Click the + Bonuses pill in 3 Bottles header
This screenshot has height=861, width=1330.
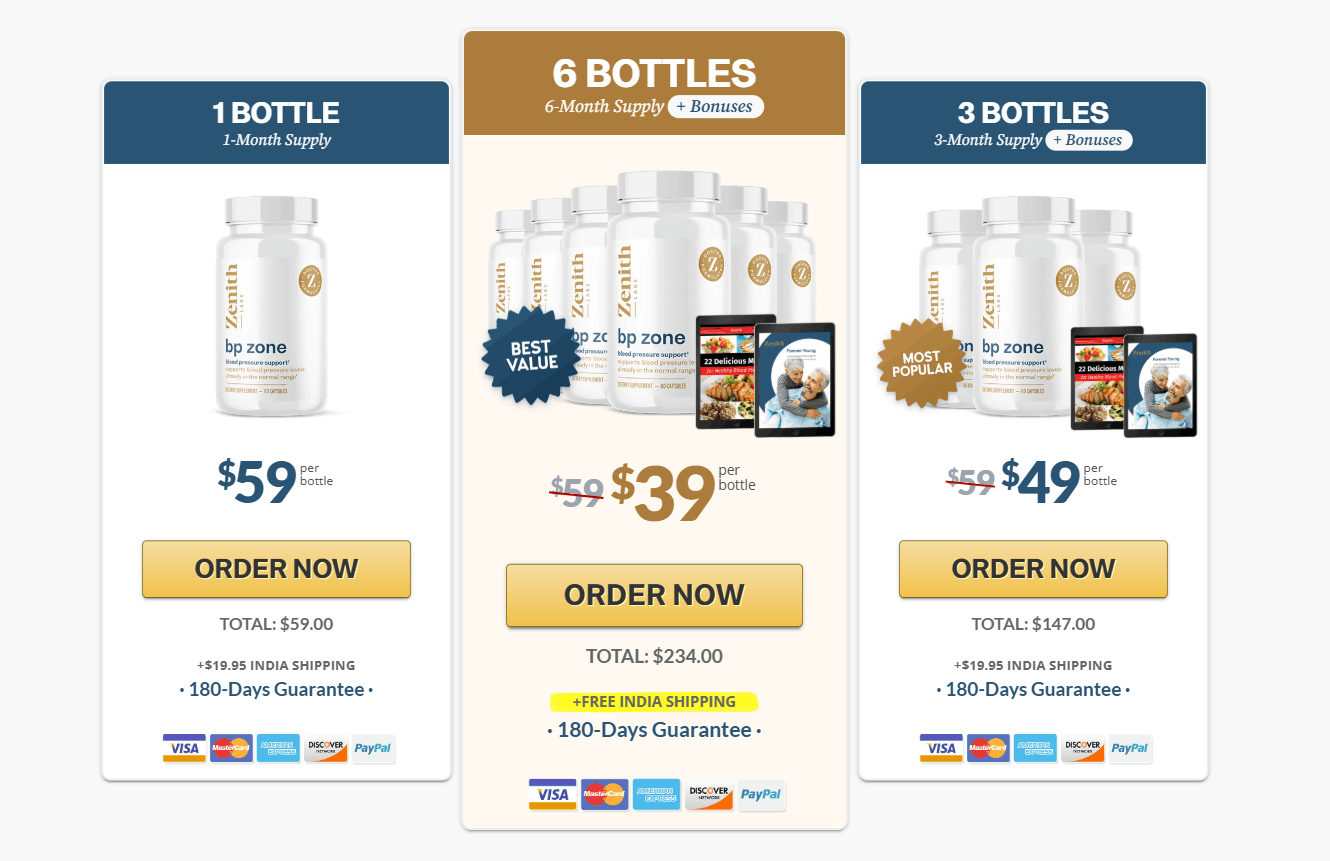click(x=1089, y=140)
